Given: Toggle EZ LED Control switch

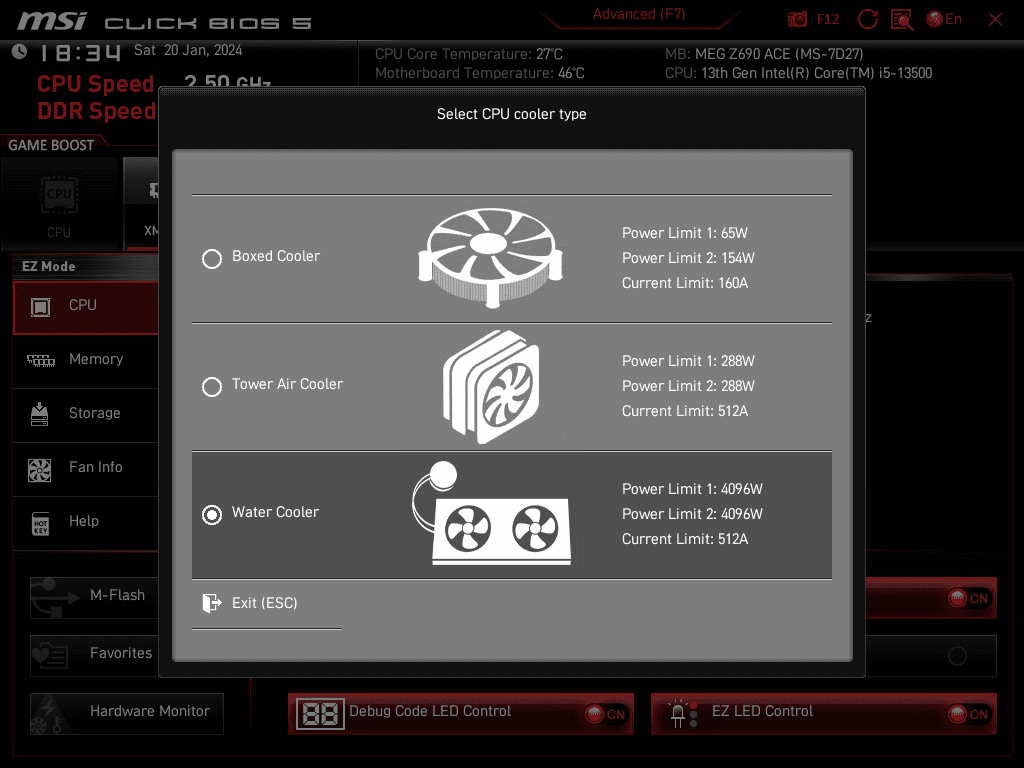Looking at the screenshot, I should click(x=969, y=714).
